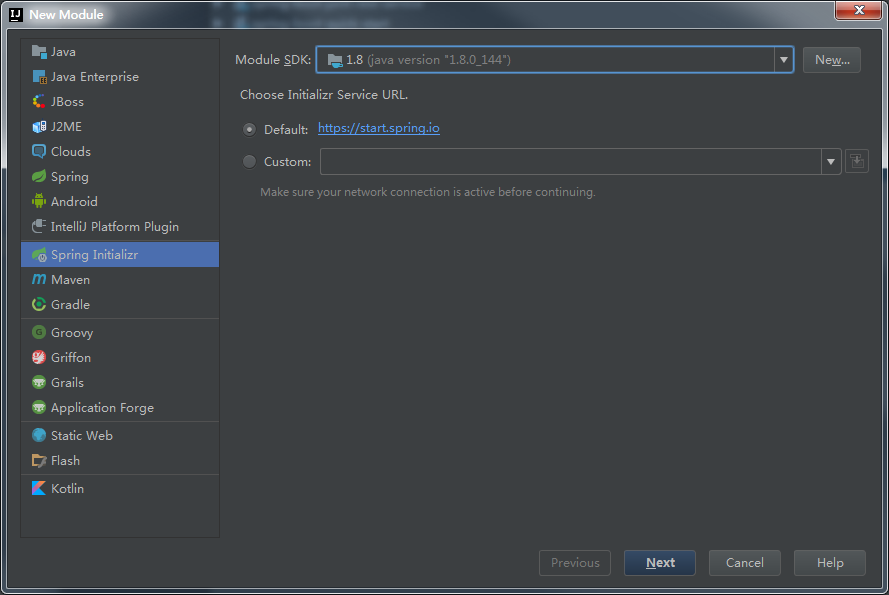
Task: Choose the Kotlin icon in the list
Action: click(x=39, y=489)
